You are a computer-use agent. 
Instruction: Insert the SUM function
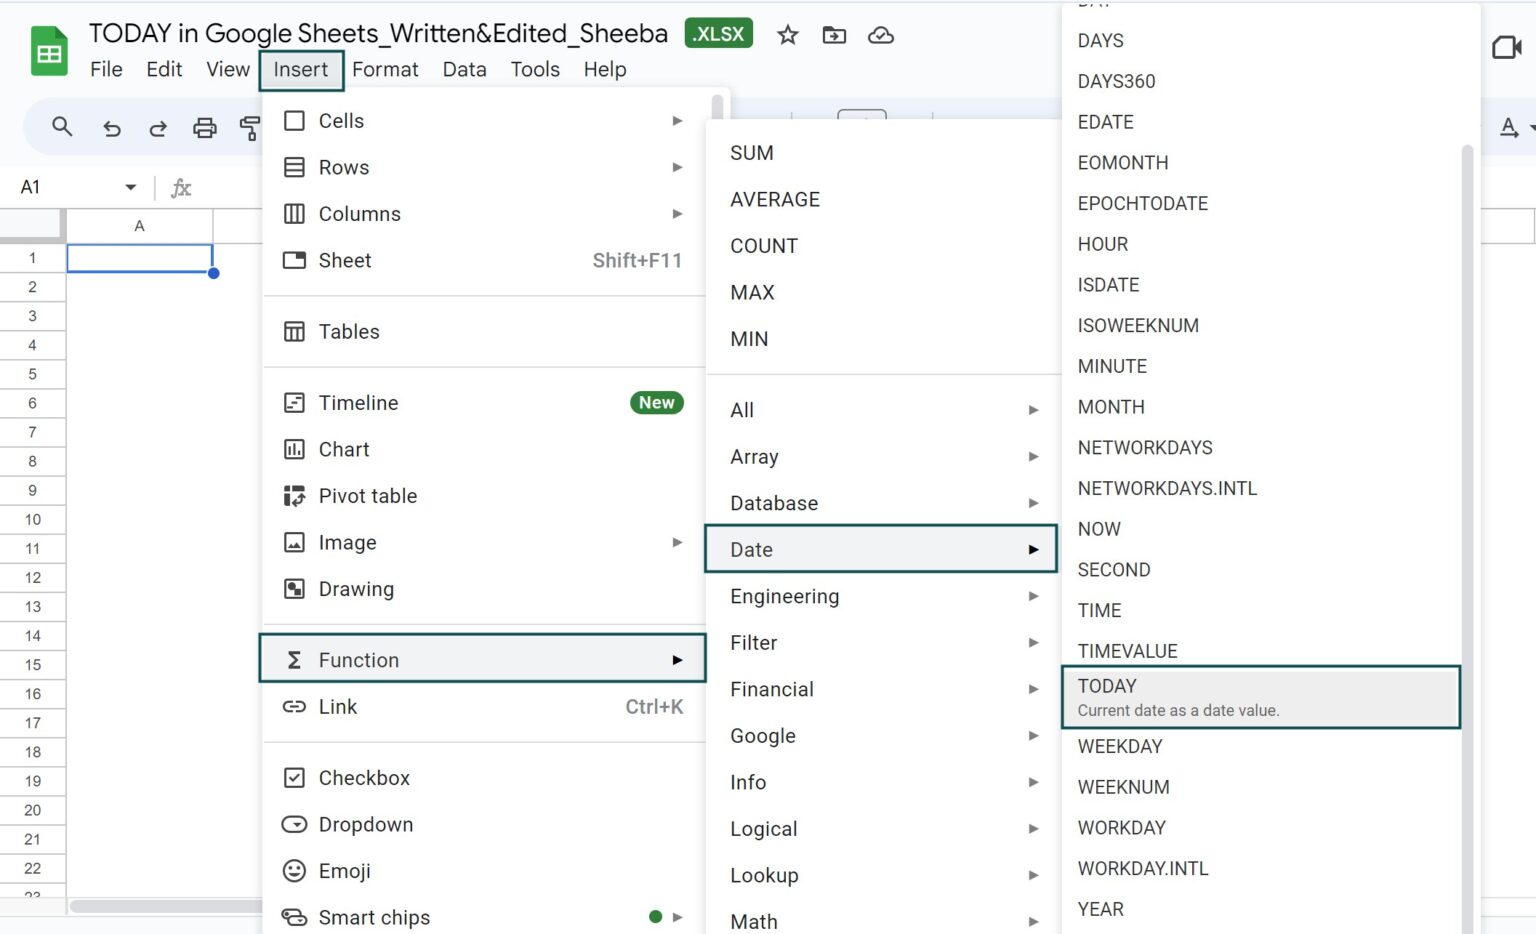(883, 153)
